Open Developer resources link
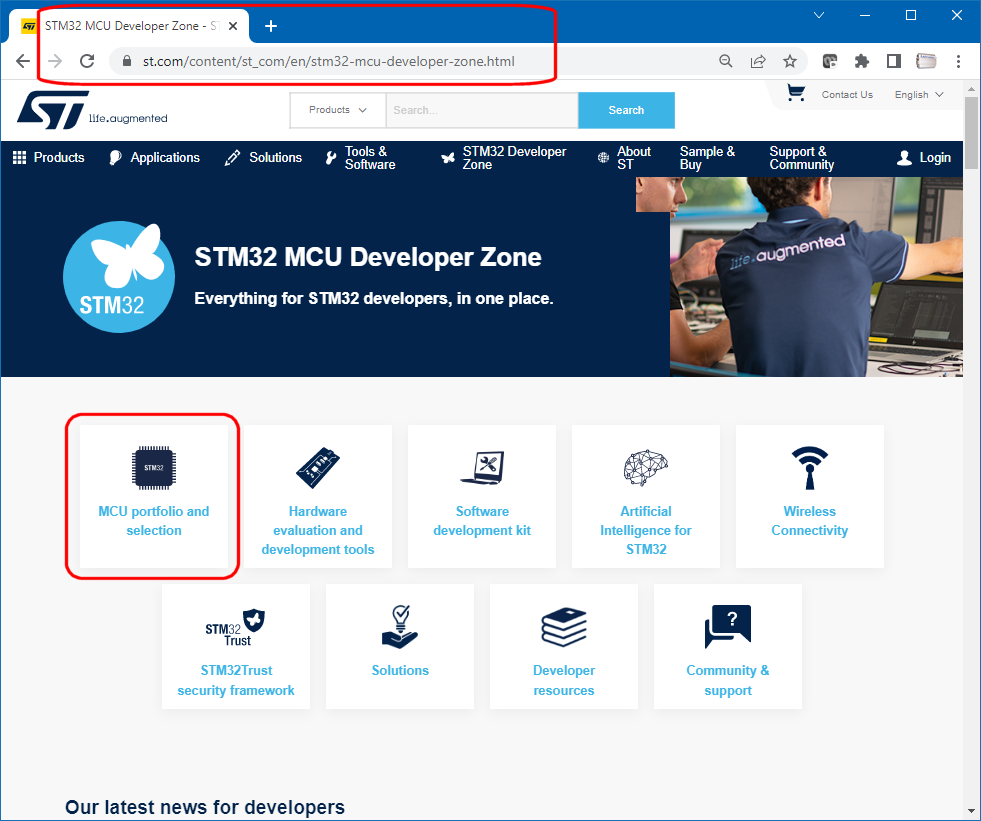 564,680
